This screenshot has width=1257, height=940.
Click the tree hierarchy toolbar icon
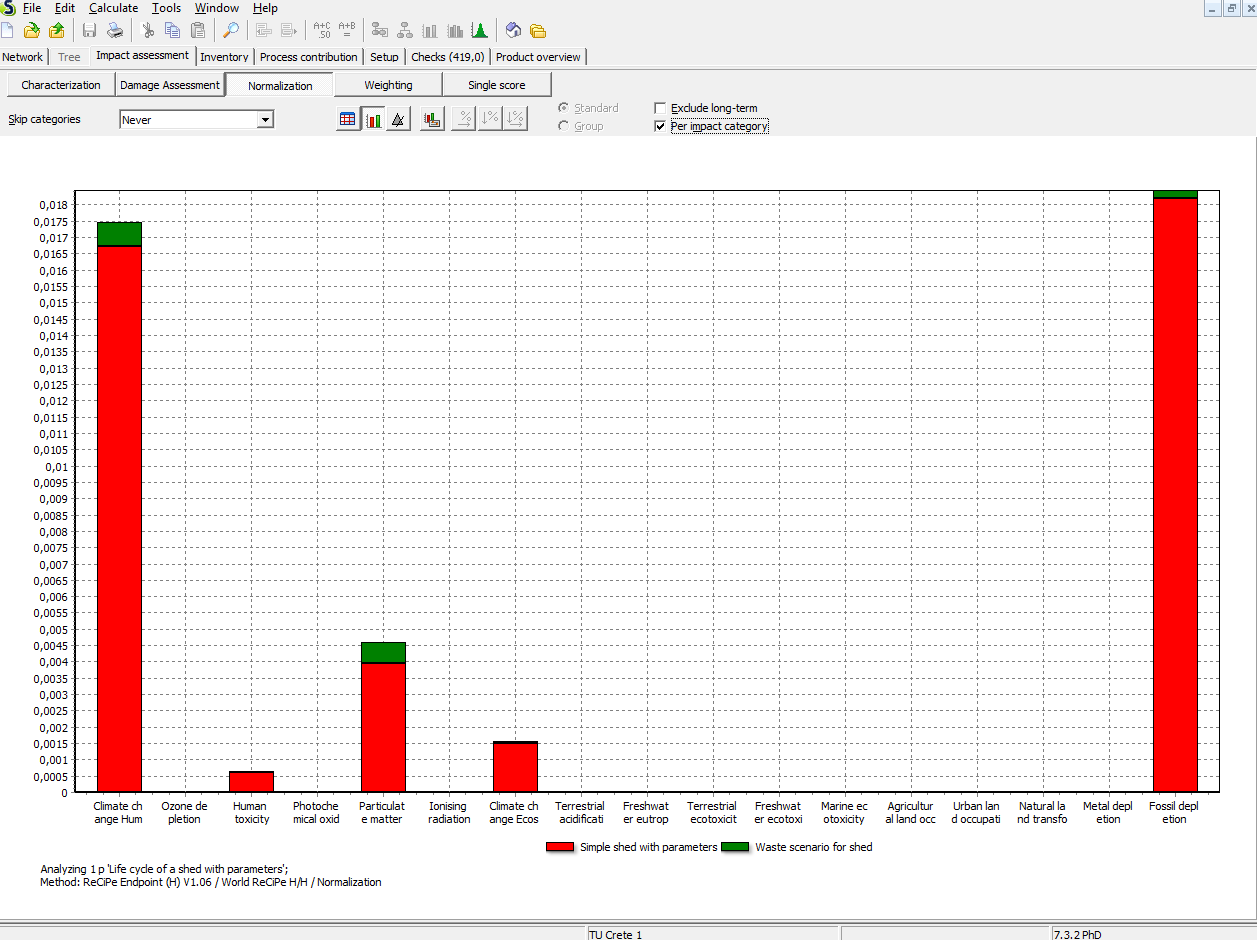pos(405,30)
